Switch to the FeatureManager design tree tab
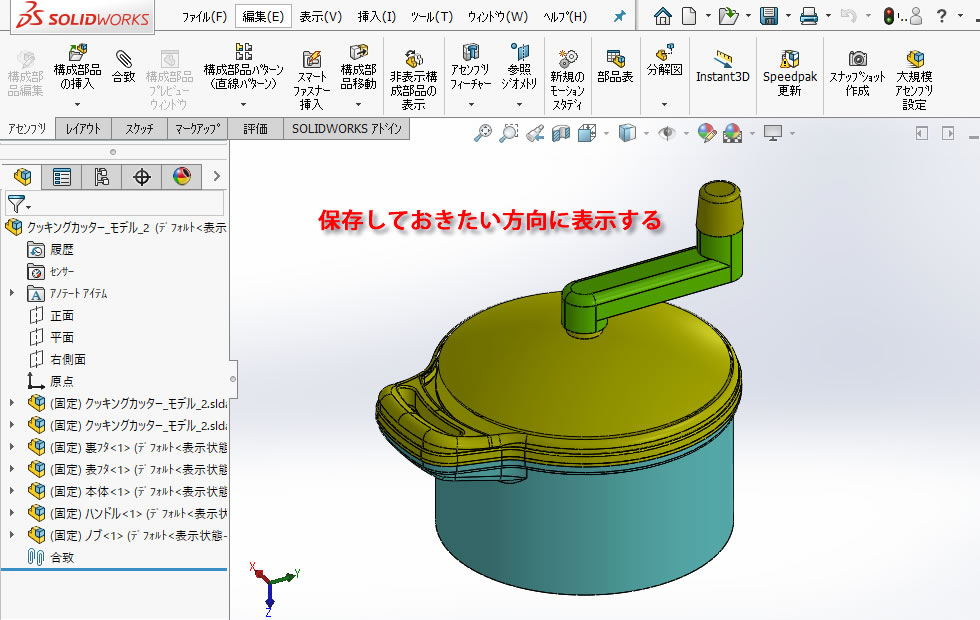The width and height of the screenshot is (980, 620). coord(22,177)
